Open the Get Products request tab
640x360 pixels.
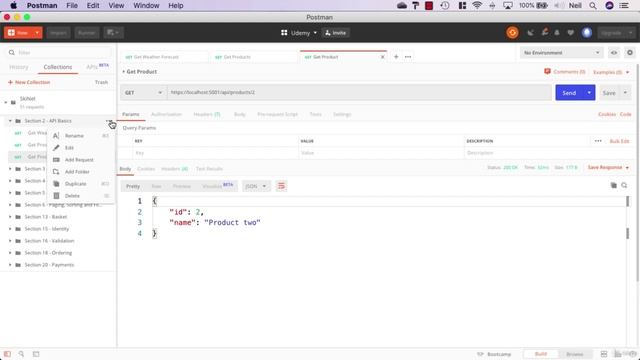pyautogui.click(x=237, y=57)
